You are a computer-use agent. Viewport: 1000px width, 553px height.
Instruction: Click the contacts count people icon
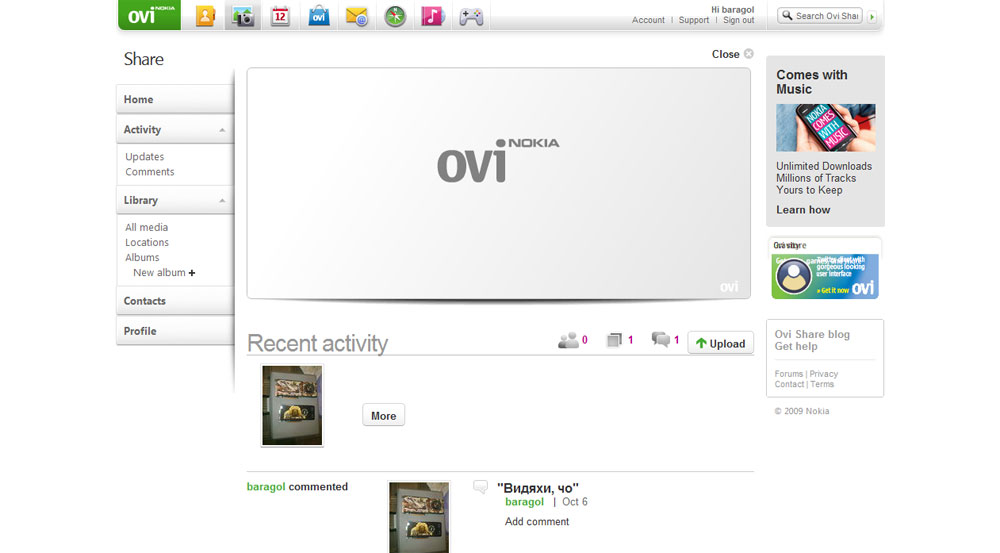(x=568, y=340)
